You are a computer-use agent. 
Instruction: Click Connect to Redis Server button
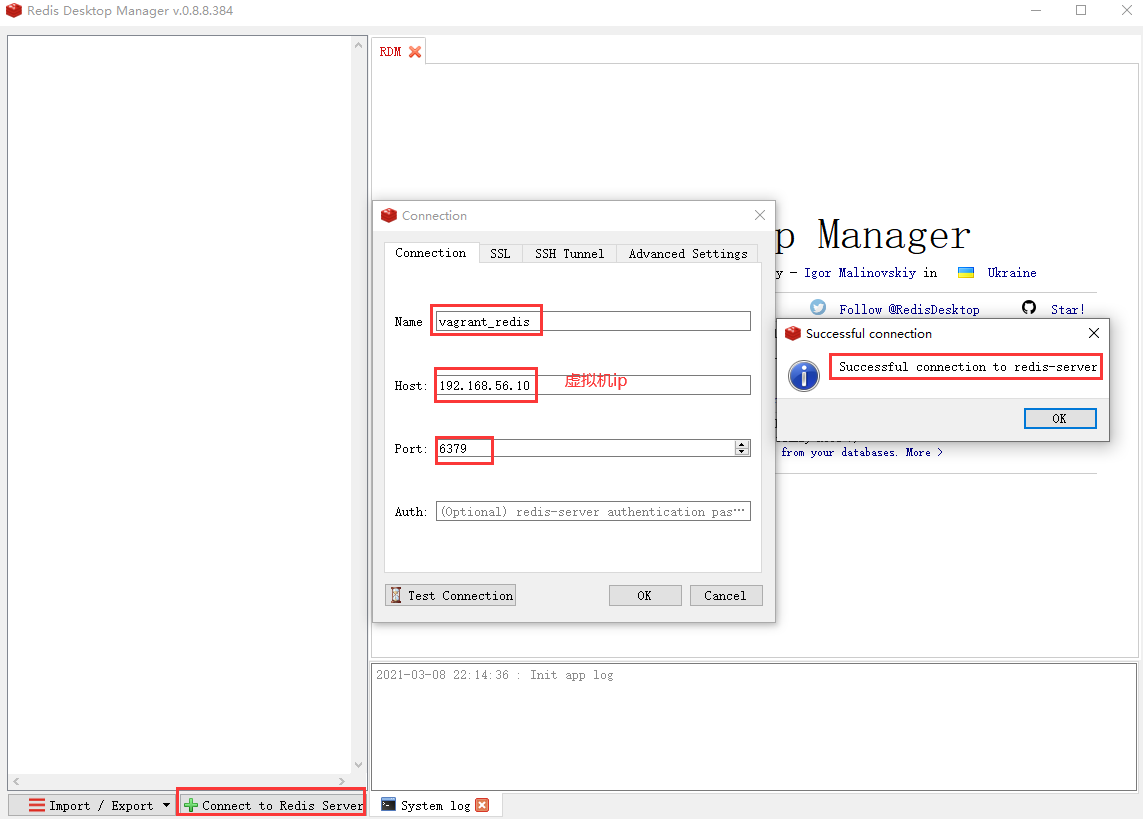point(272,805)
